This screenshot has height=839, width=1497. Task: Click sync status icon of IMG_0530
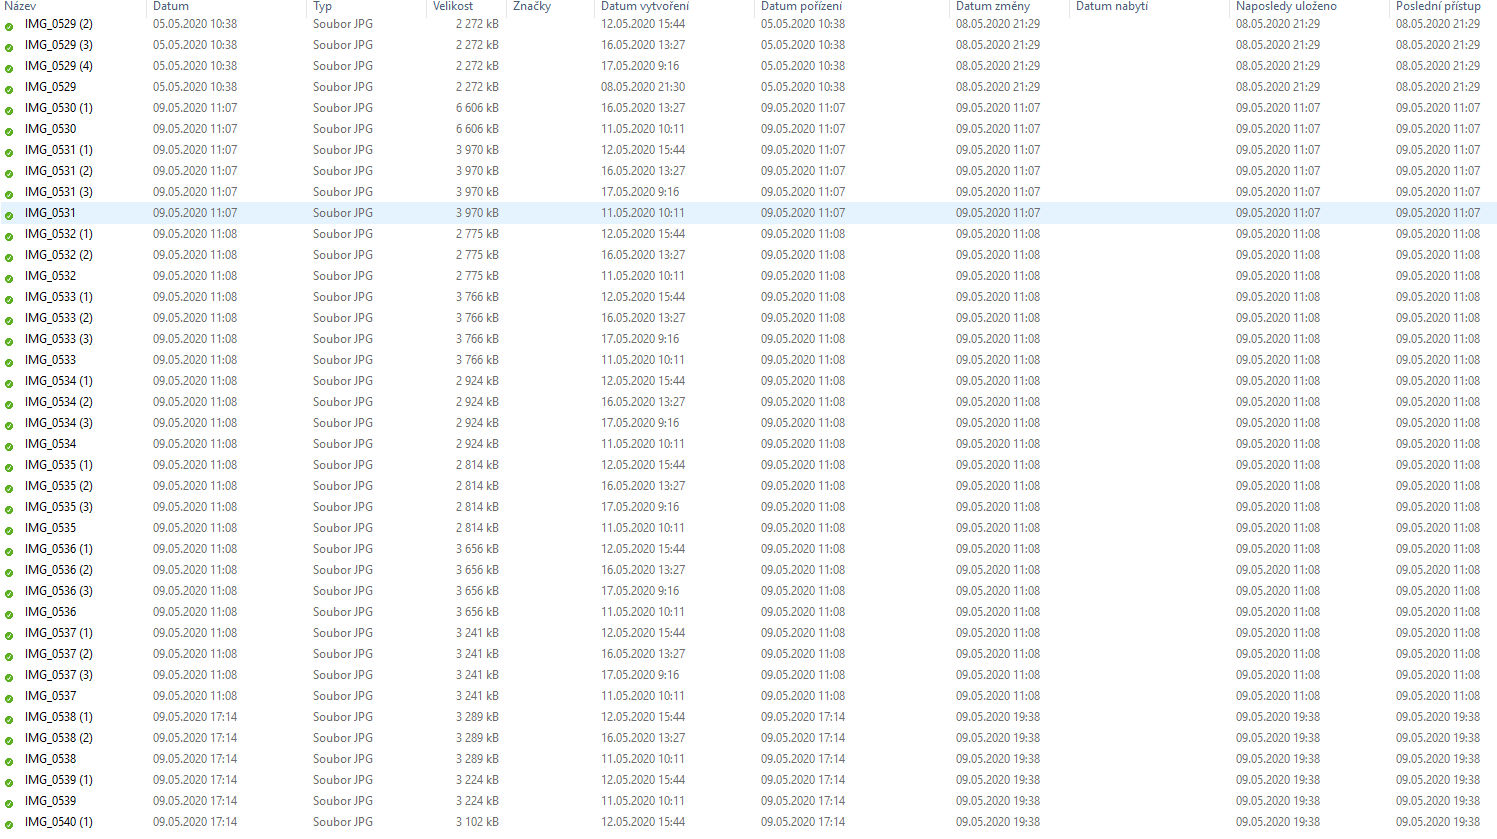[x=9, y=130]
